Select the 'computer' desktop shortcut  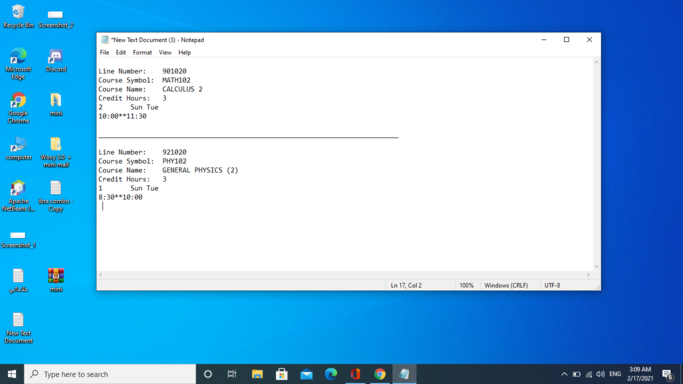(18, 148)
